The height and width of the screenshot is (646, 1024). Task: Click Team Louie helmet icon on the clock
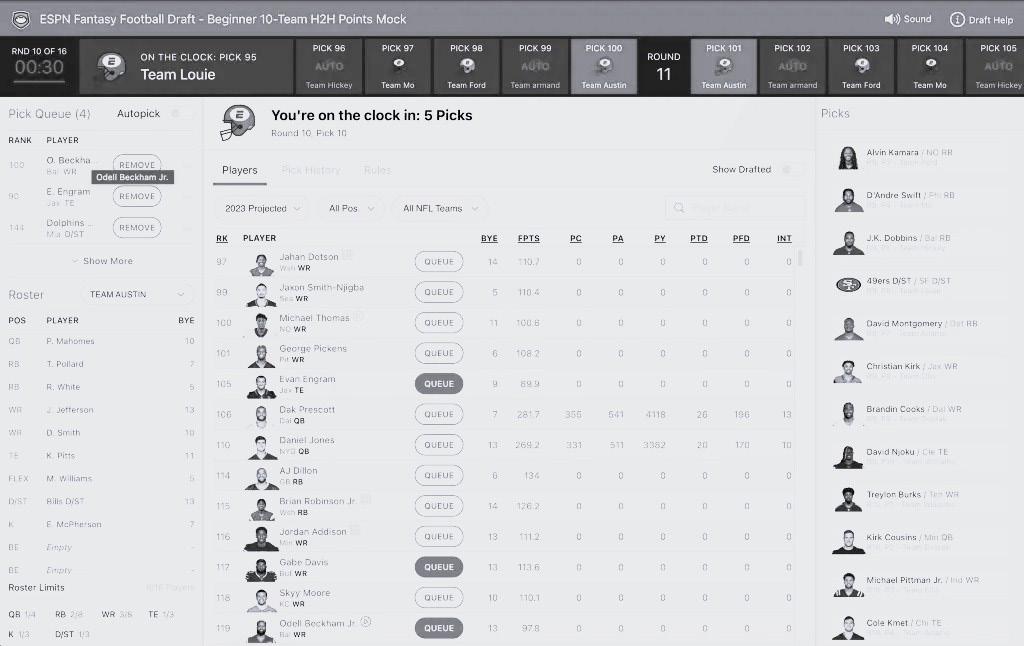[111, 67]
